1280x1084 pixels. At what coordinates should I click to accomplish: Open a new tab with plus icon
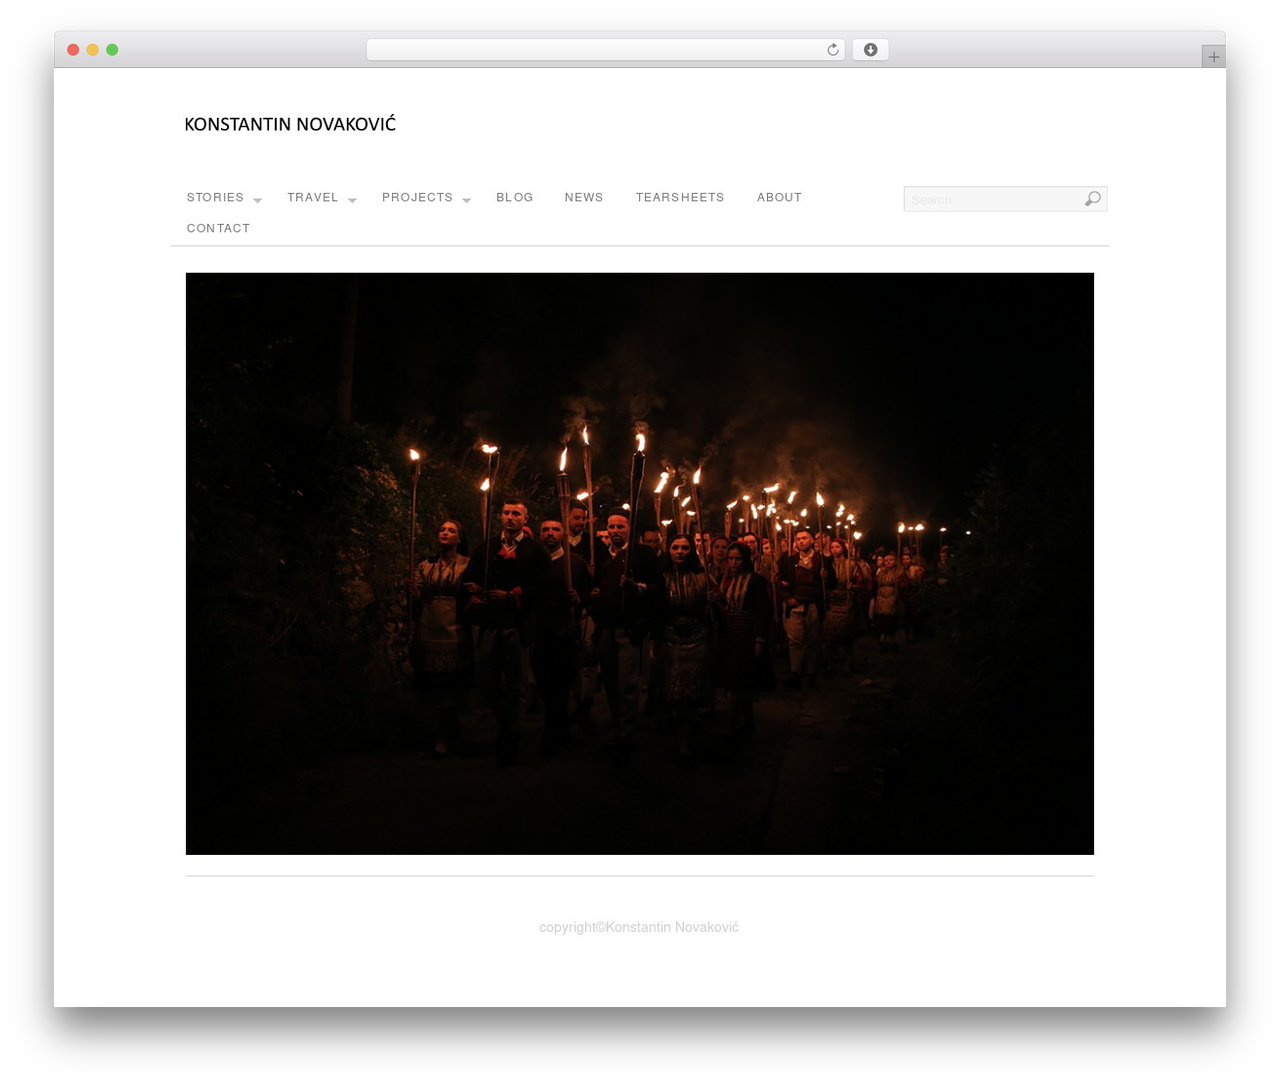tap(1213, 57)
